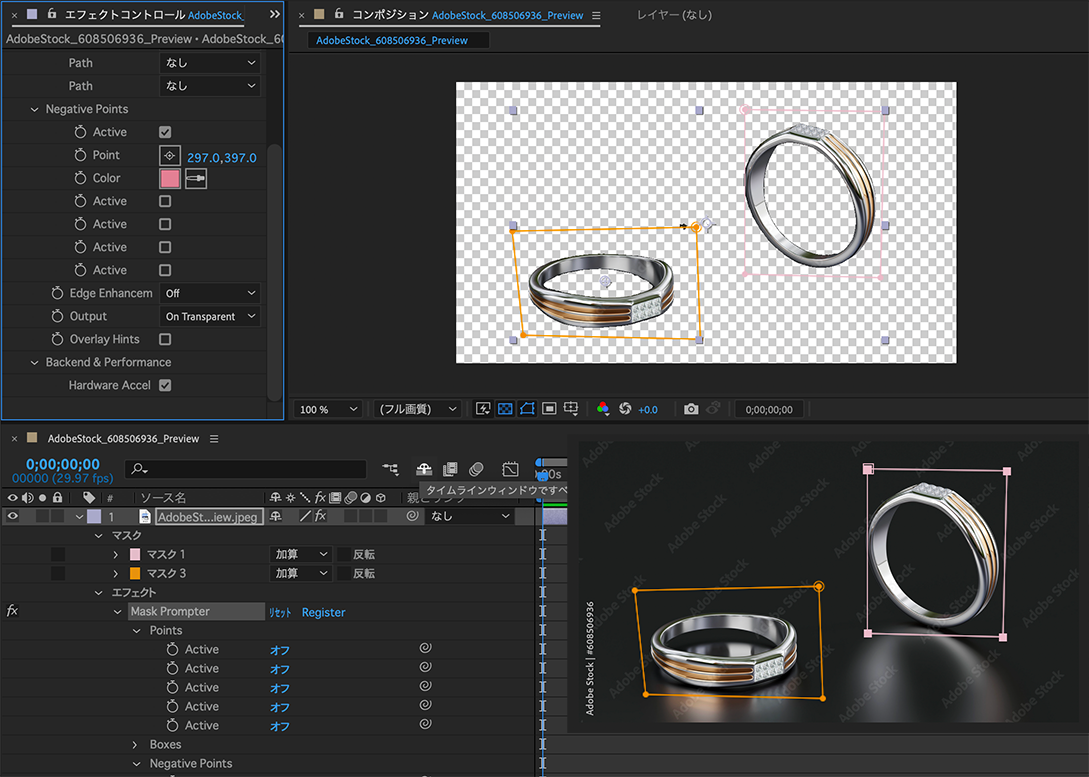Viewport: 1089px width, 777px height.
Task: Open the zoom level dropdown showing 100%
Action: (327, 408)
